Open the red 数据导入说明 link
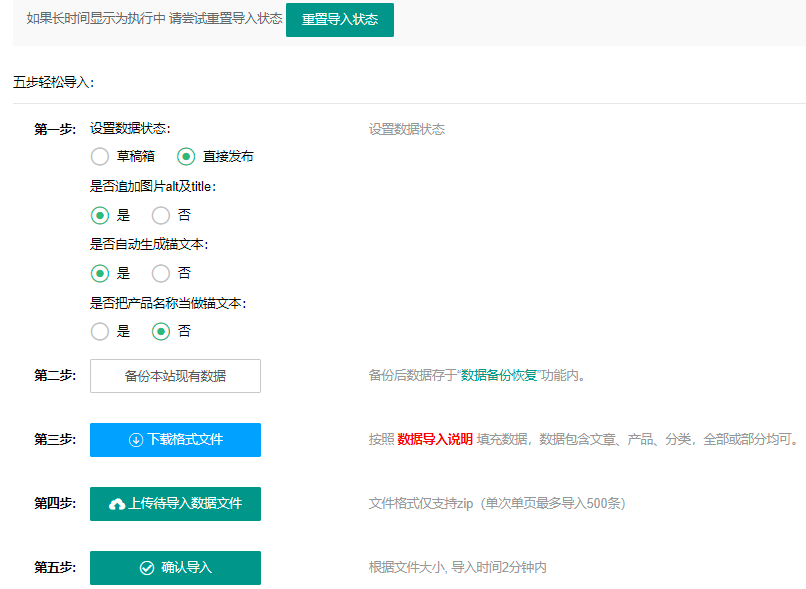The height and width of the screenshot is (589, 806). tap(435, 439)
